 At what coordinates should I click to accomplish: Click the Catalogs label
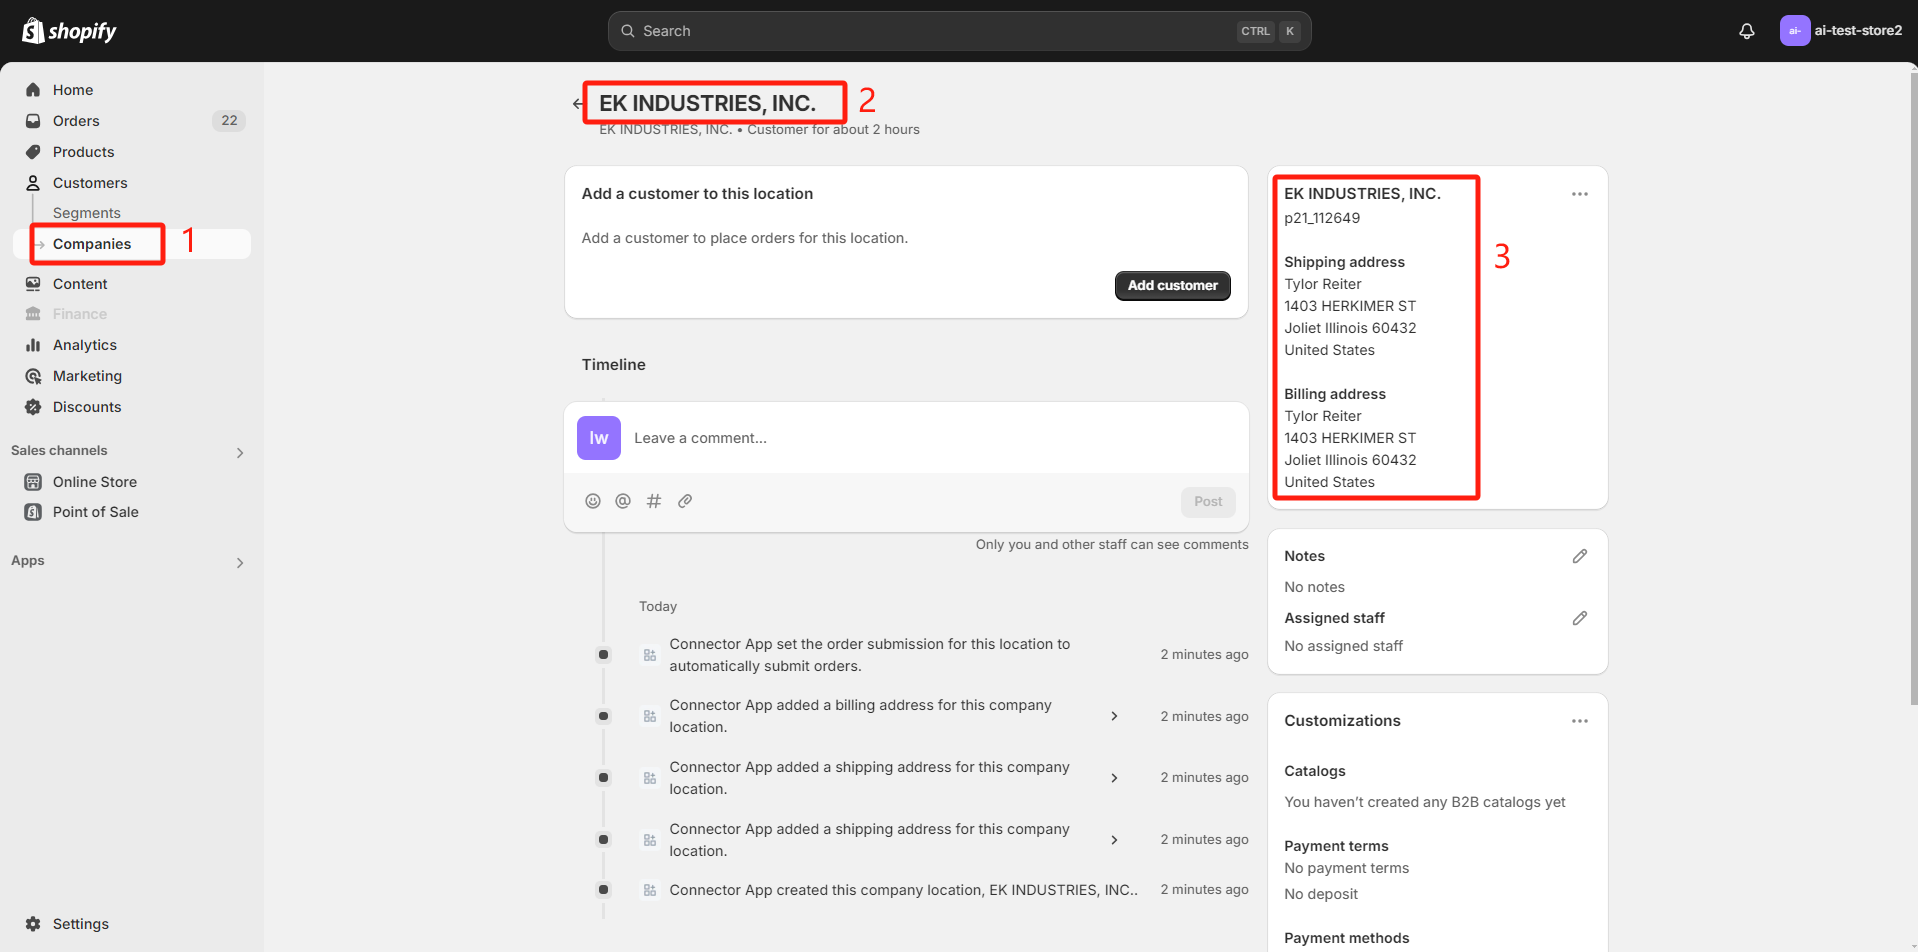coord(1315,771)
